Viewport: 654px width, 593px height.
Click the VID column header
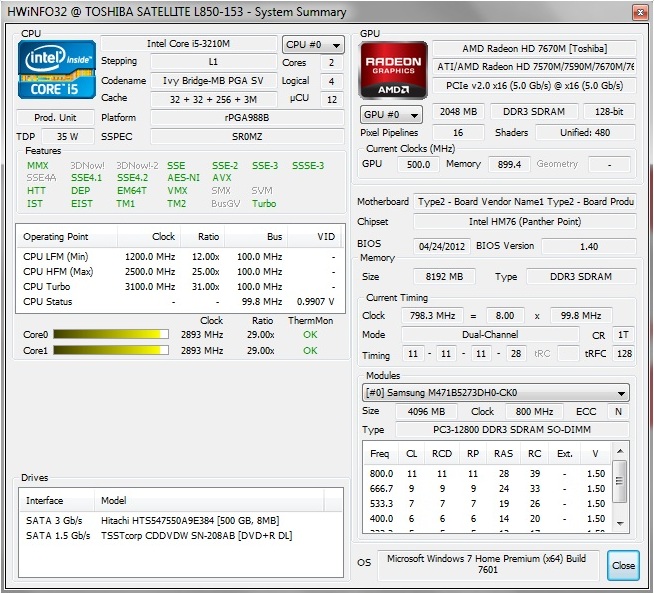click(x=314, y=237)
